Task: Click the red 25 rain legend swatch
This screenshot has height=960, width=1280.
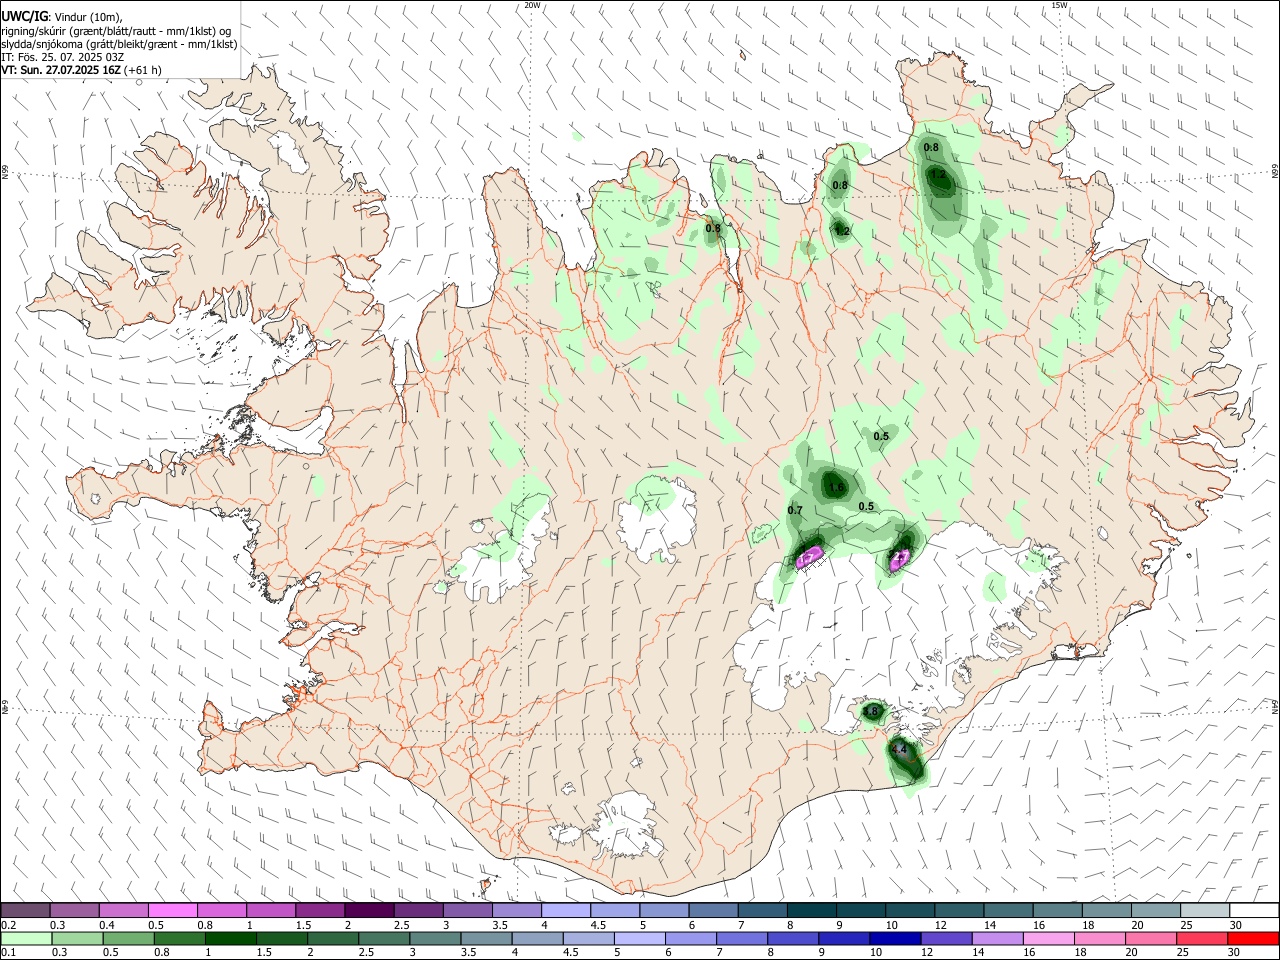Action: click(1202, 938)
